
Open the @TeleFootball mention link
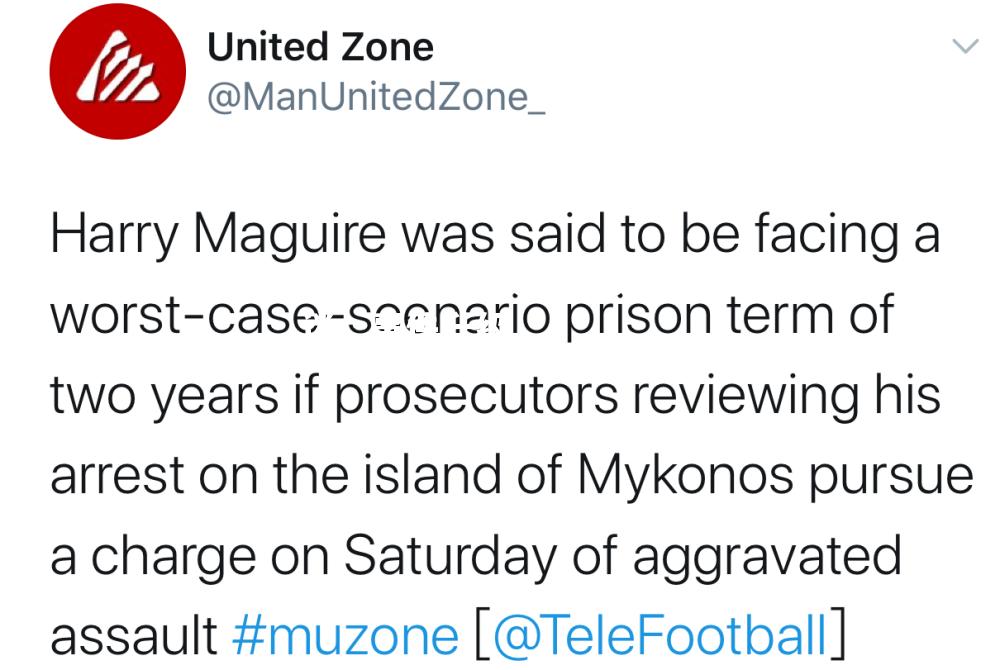659,636
